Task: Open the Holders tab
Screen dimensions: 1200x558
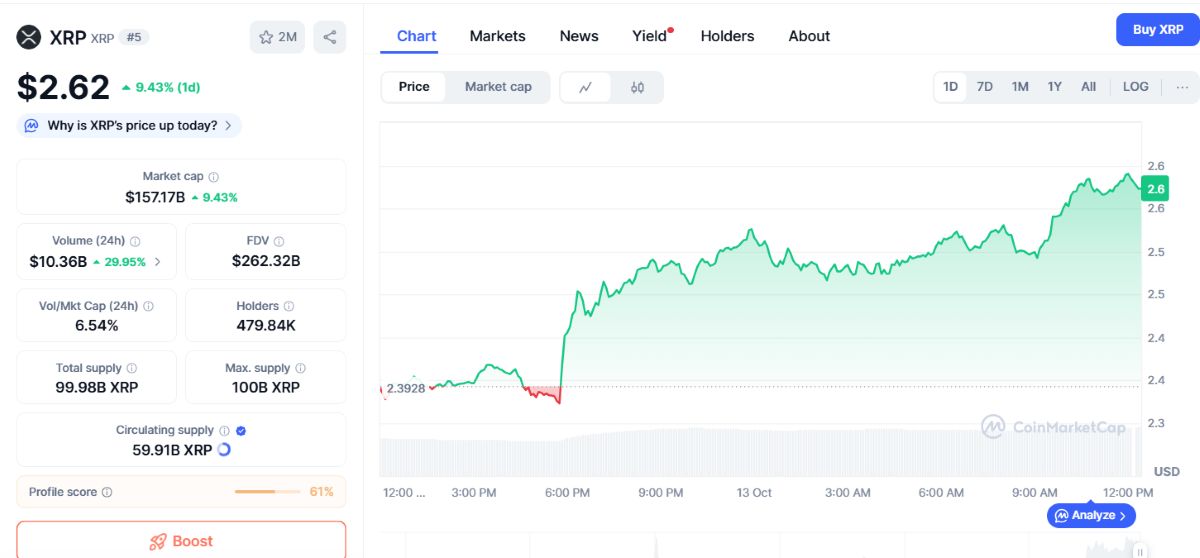Action: pyautogui.click(x=727, y=36)
